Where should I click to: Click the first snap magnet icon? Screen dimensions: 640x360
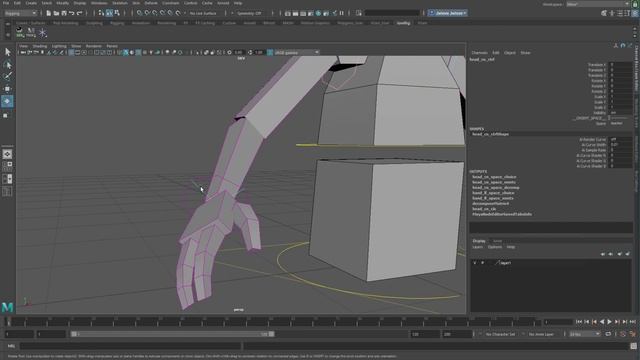(140, 13)
